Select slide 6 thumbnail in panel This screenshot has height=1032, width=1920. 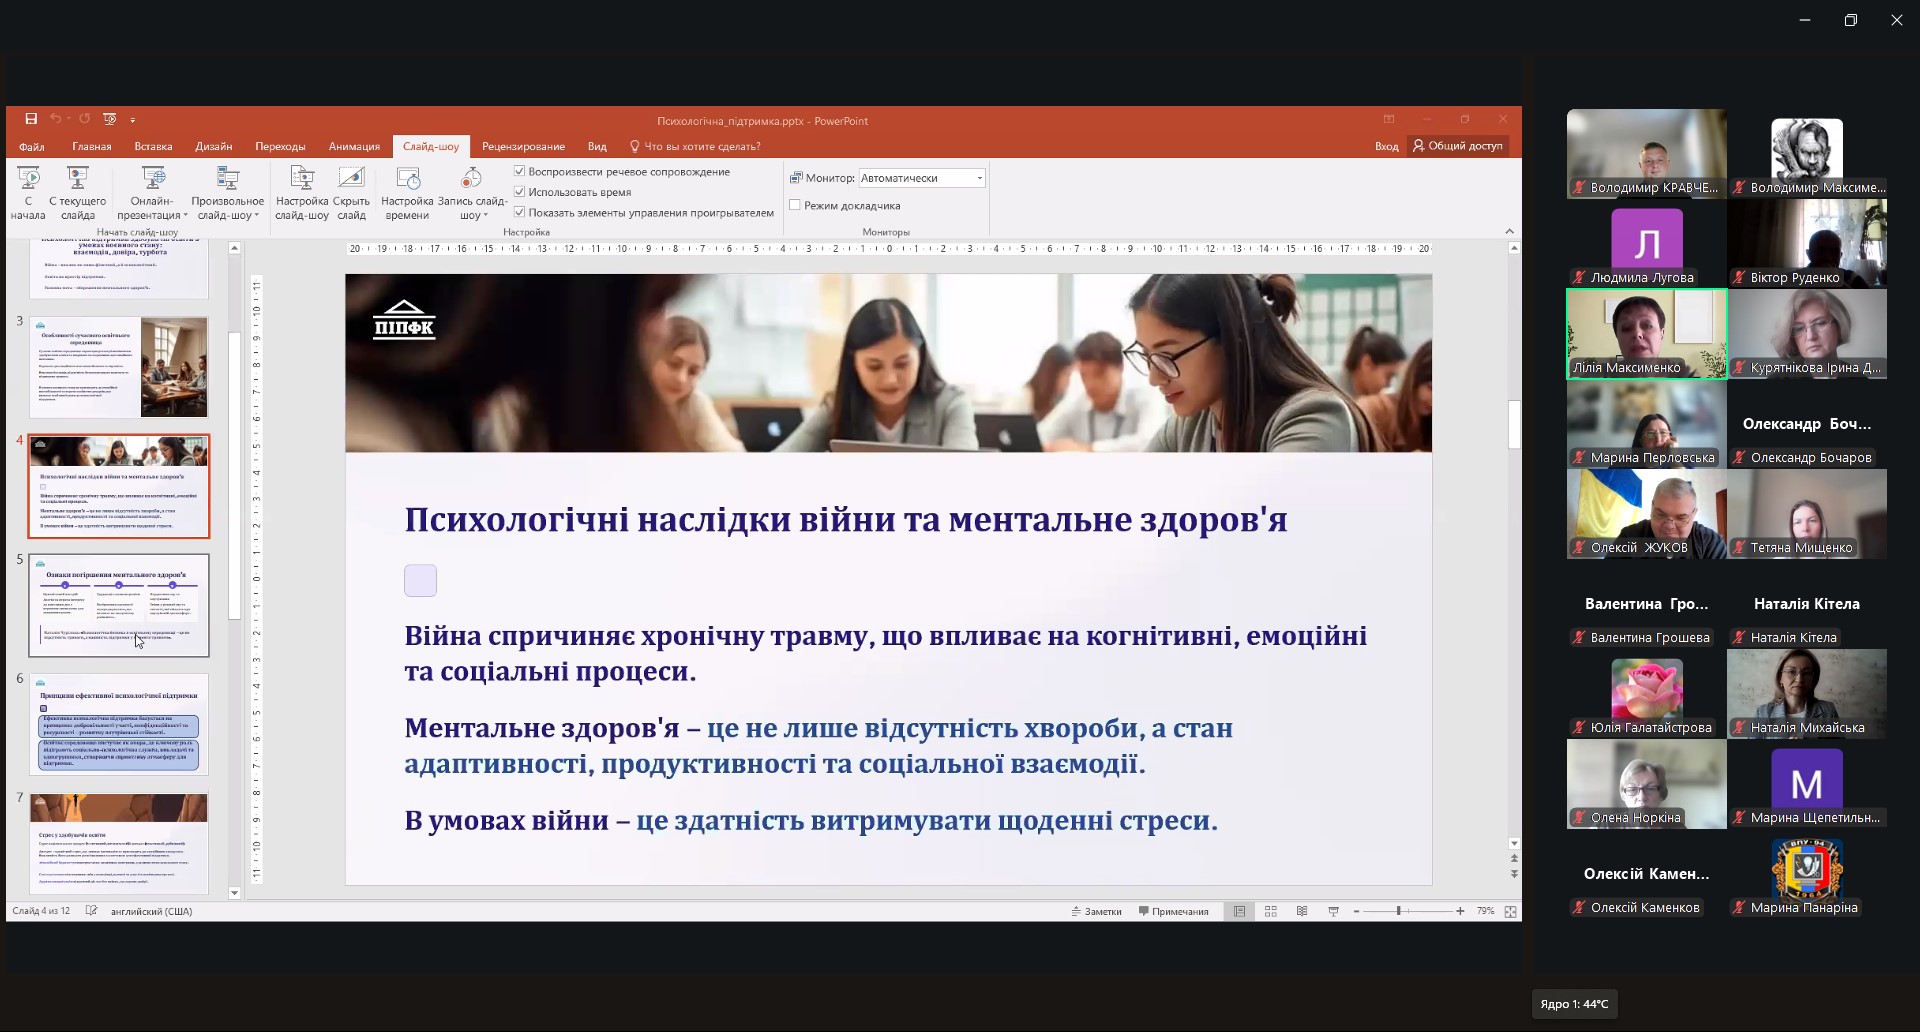[119, 725]
